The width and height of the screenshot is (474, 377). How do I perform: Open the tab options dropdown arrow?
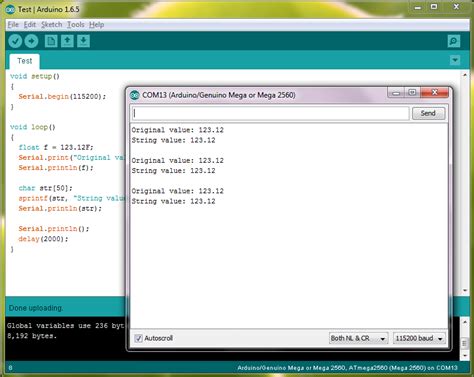tap(455, 60)
